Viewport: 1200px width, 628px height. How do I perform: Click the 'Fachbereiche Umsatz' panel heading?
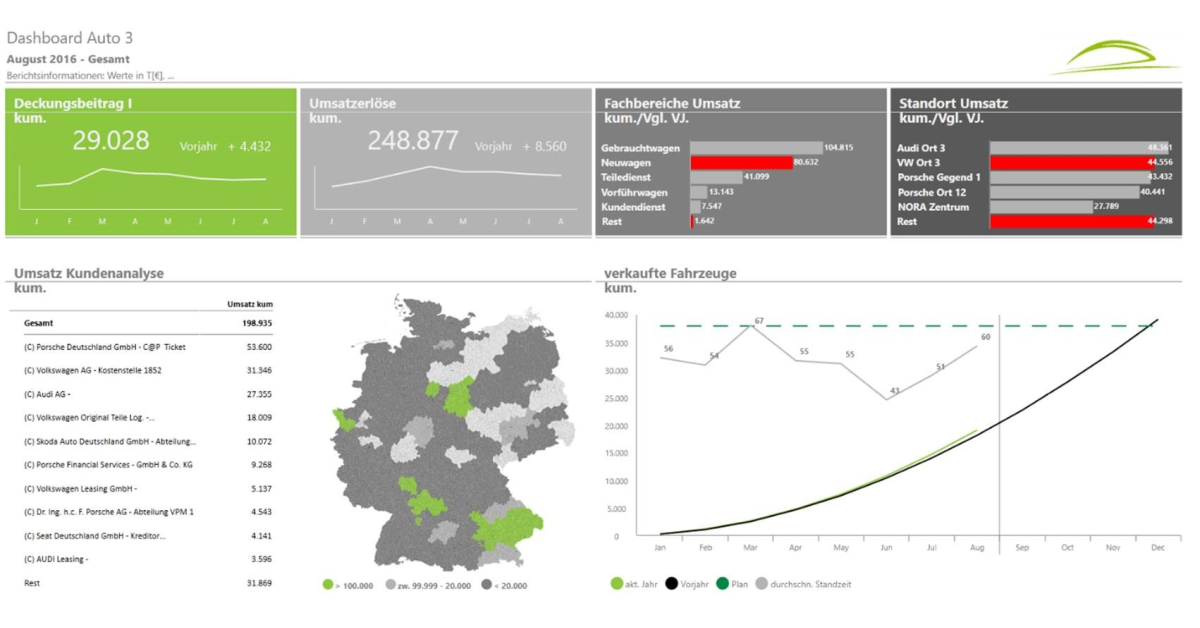(673, 103)
